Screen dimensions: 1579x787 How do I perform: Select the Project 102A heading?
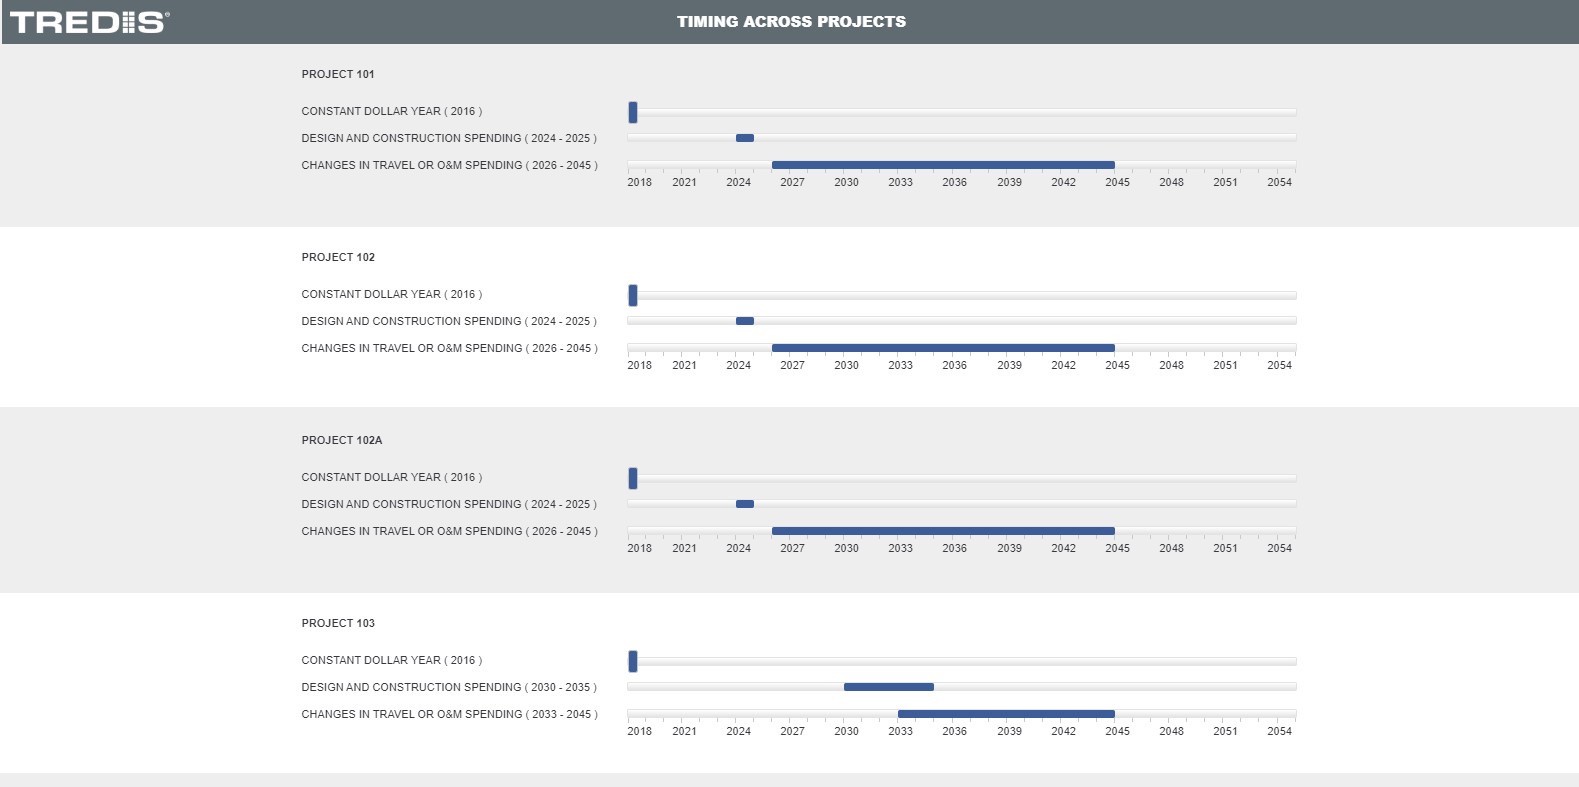342,440
